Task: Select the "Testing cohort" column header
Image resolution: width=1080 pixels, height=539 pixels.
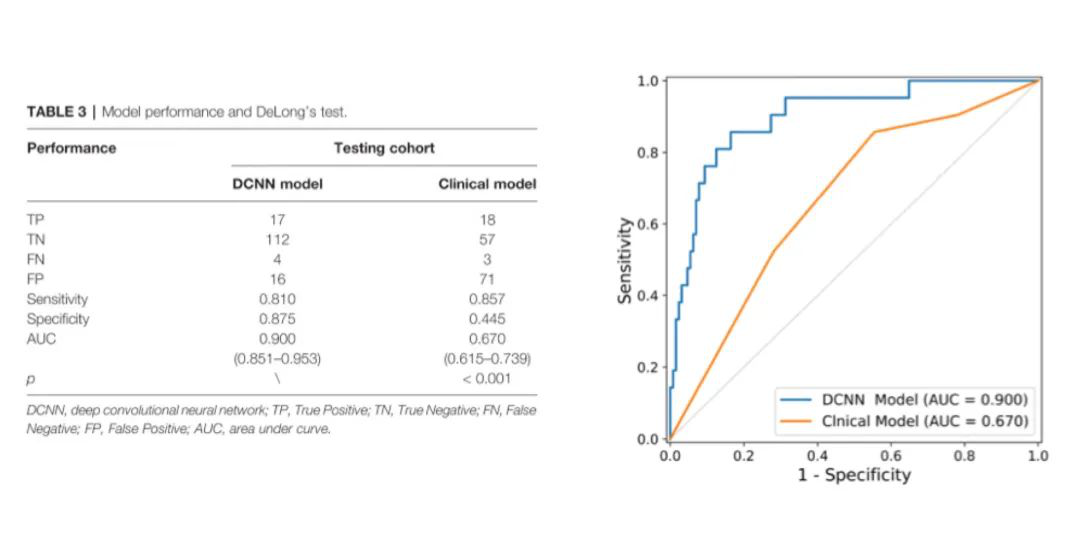Action: pos(384,148)
